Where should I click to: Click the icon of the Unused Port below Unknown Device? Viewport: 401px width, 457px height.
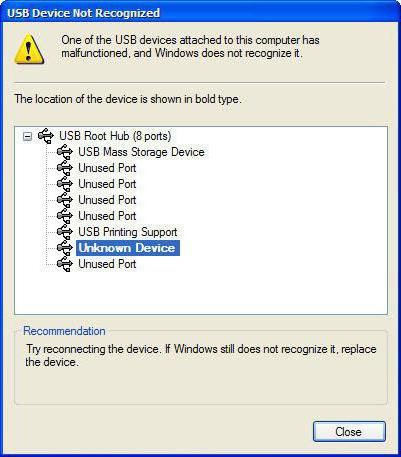tap(64, 264)
